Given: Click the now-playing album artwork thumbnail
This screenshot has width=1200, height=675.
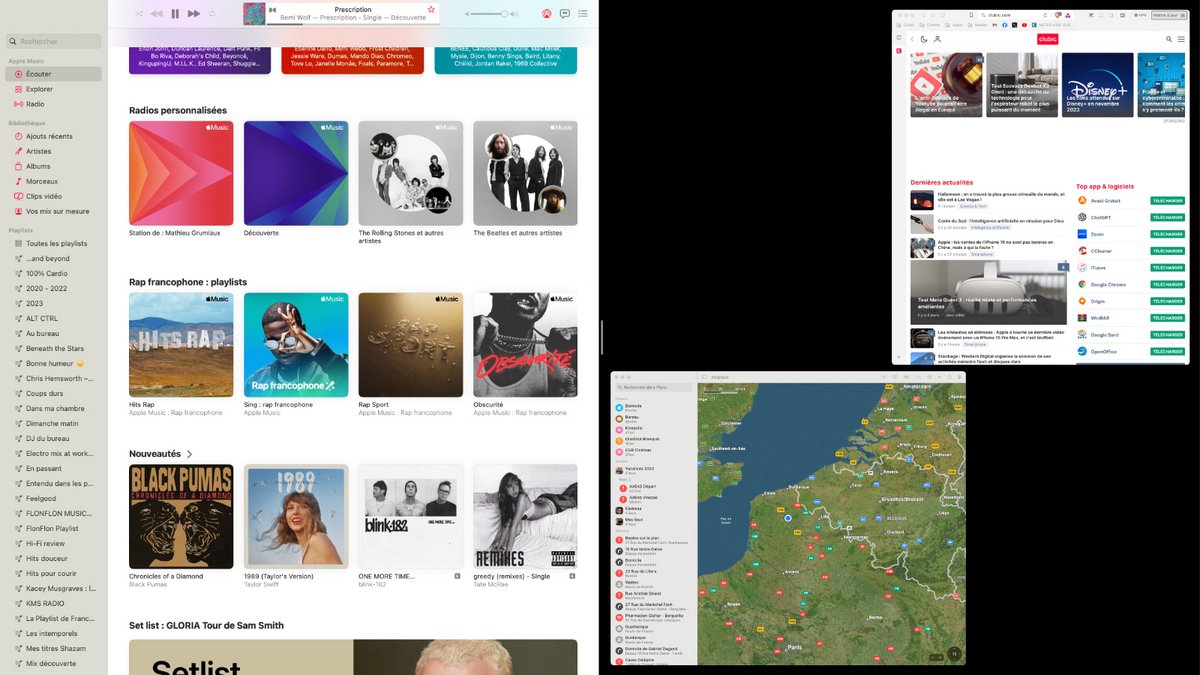Looking at the screenshot, I should point(254,13).
